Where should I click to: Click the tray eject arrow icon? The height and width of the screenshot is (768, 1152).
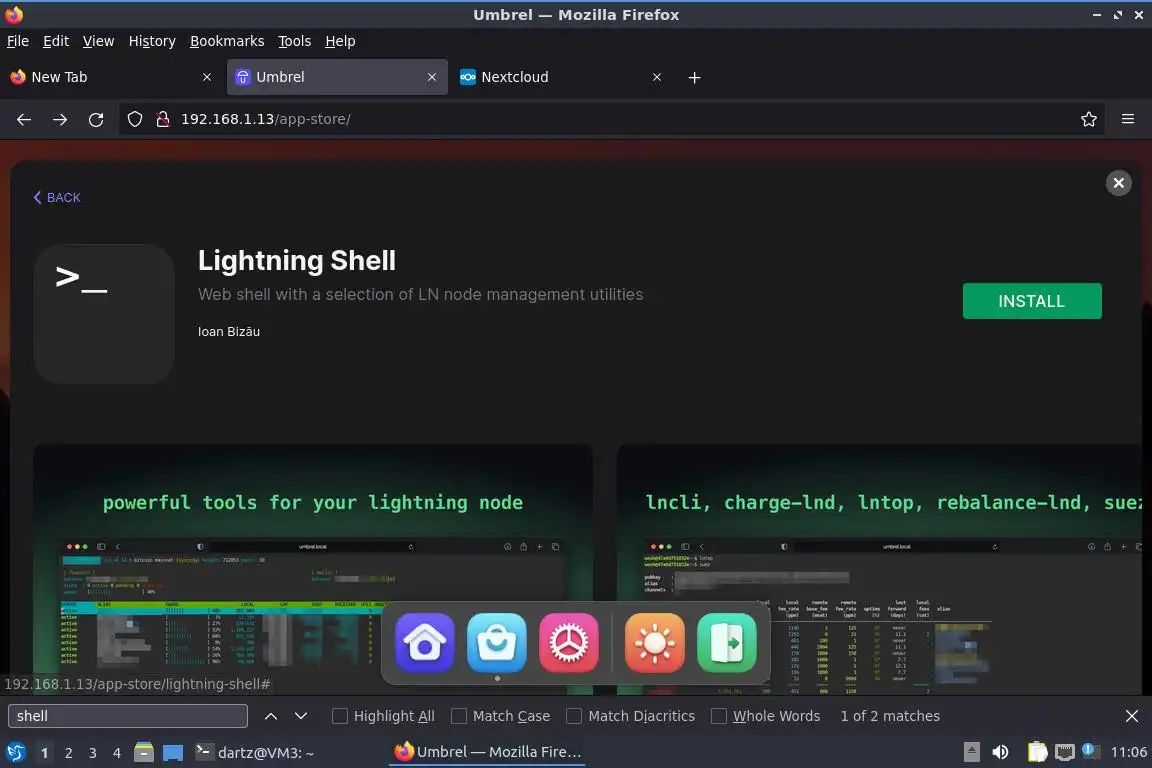[971, 752]
